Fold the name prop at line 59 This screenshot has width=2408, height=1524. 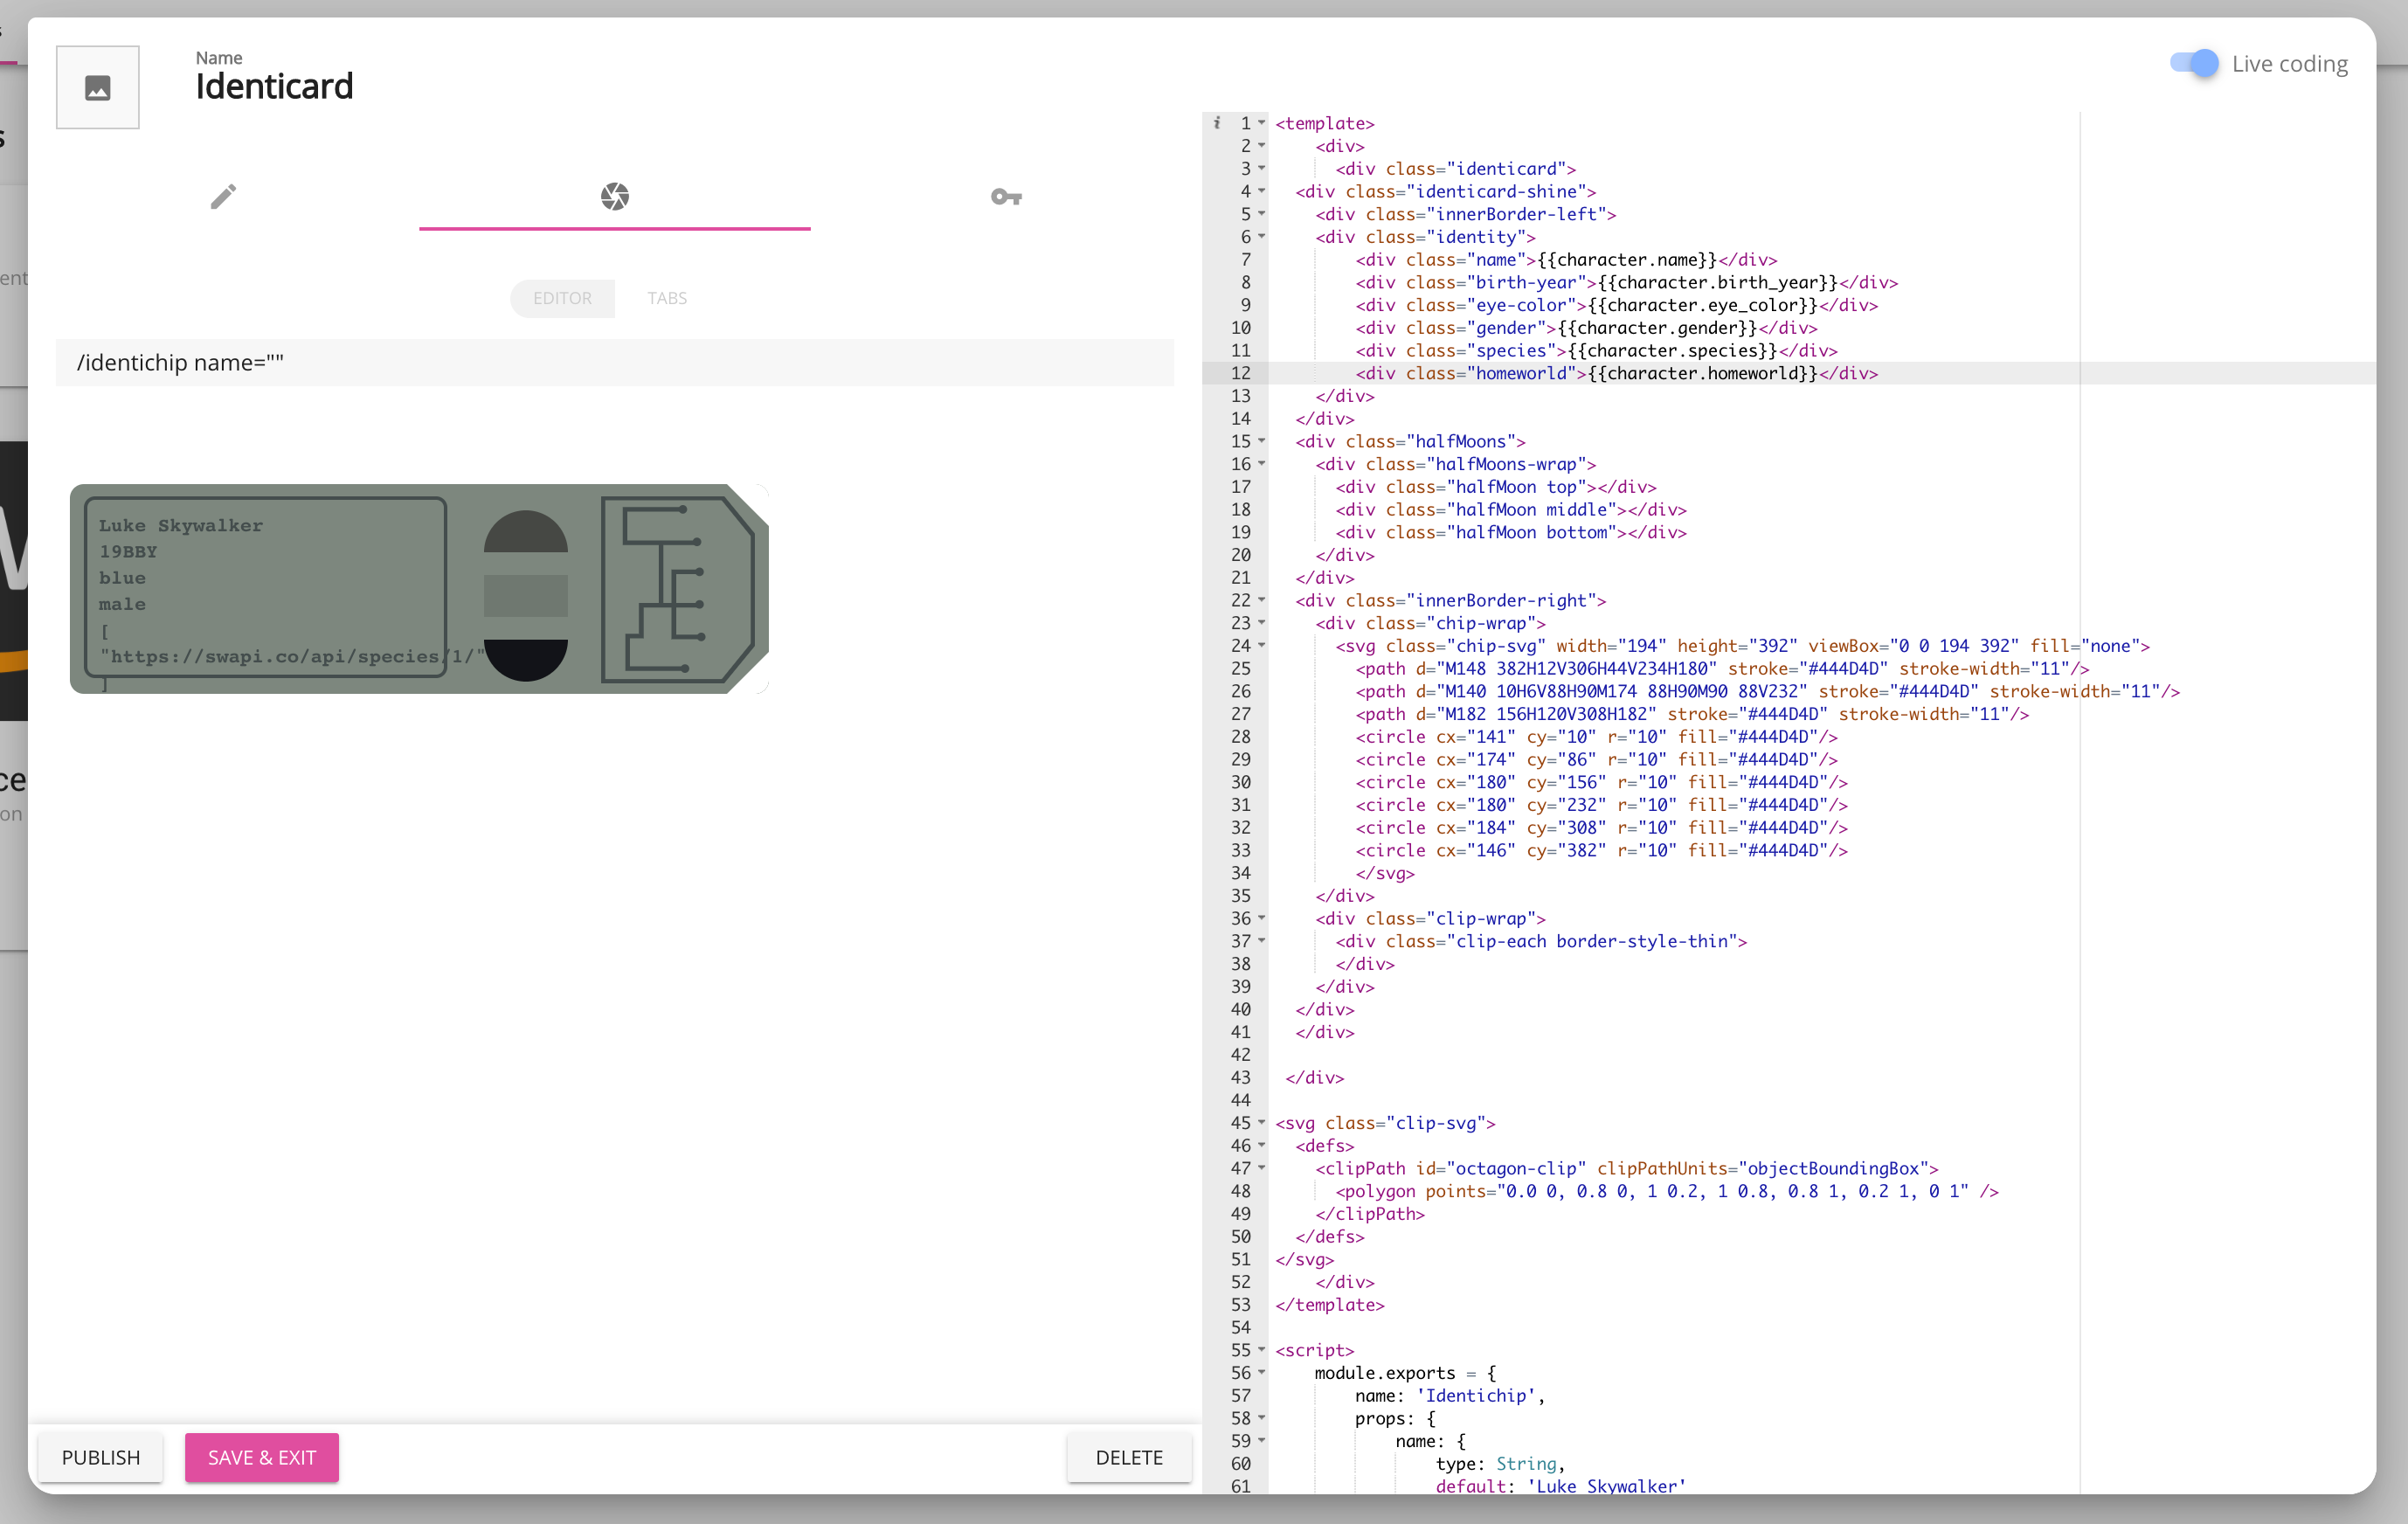(1262, 1441)
